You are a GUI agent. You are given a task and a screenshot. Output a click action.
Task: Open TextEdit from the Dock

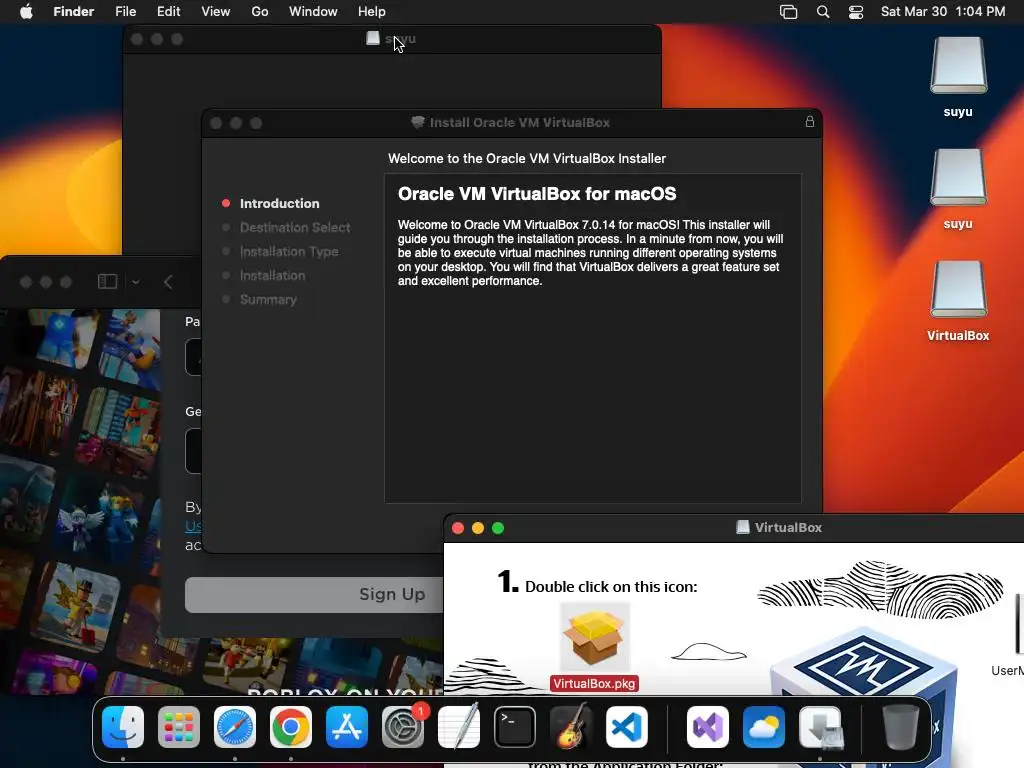458,727
